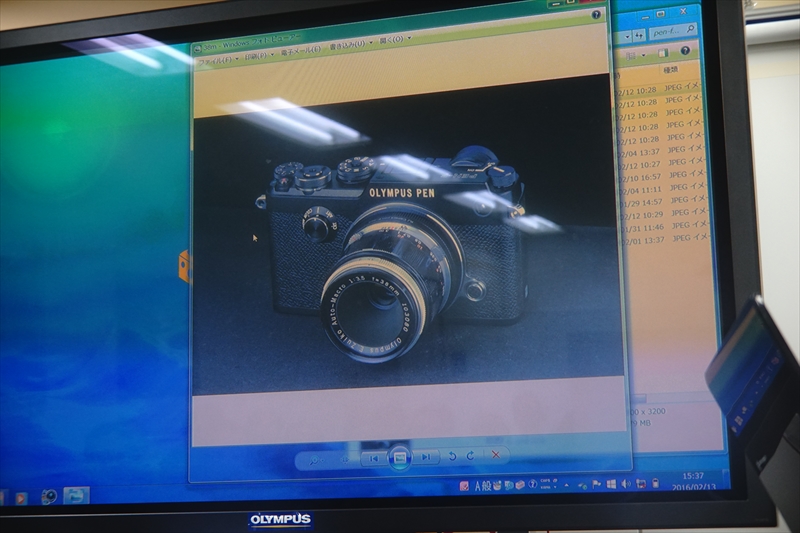Click the IME input mode 'A' indicator
The width and height of the screenshot is (800, 533).
point(478,486)
